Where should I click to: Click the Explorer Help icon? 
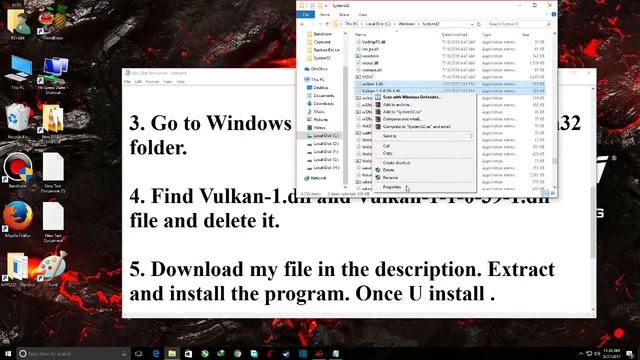(553, 14)
